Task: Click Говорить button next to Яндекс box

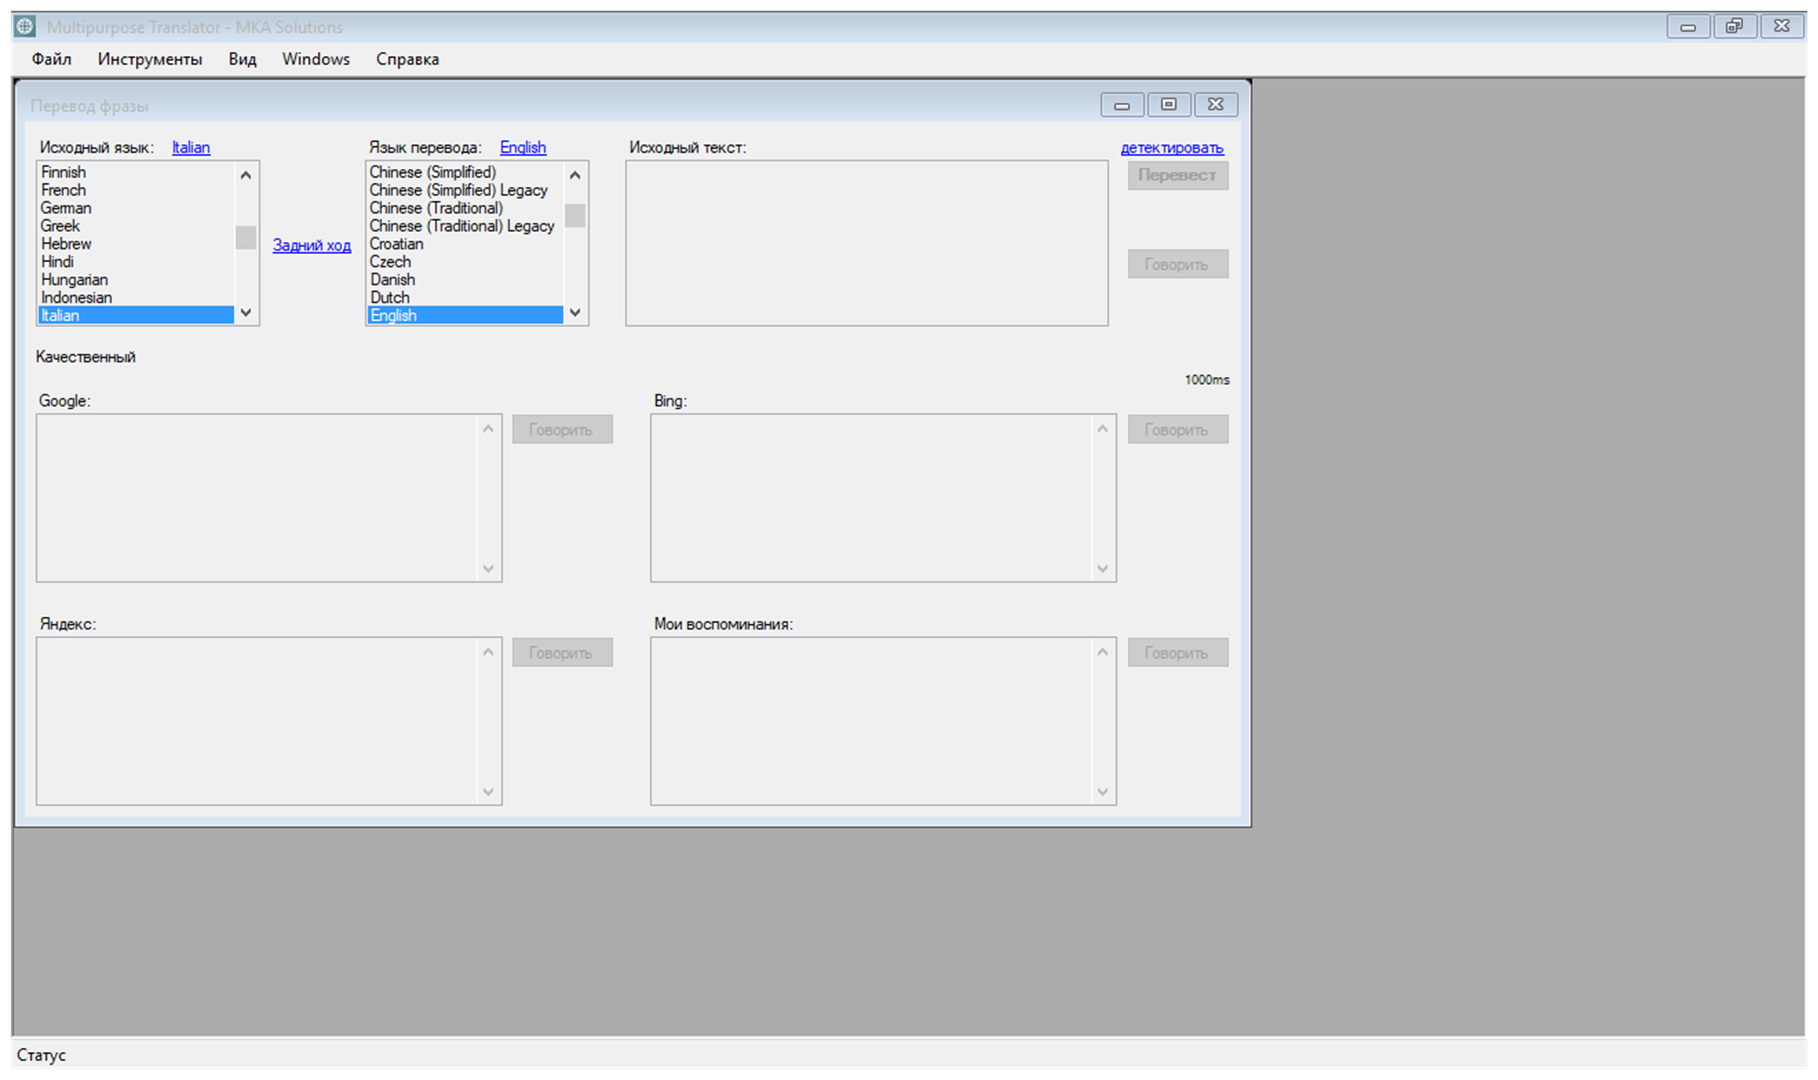Action: 562,652
